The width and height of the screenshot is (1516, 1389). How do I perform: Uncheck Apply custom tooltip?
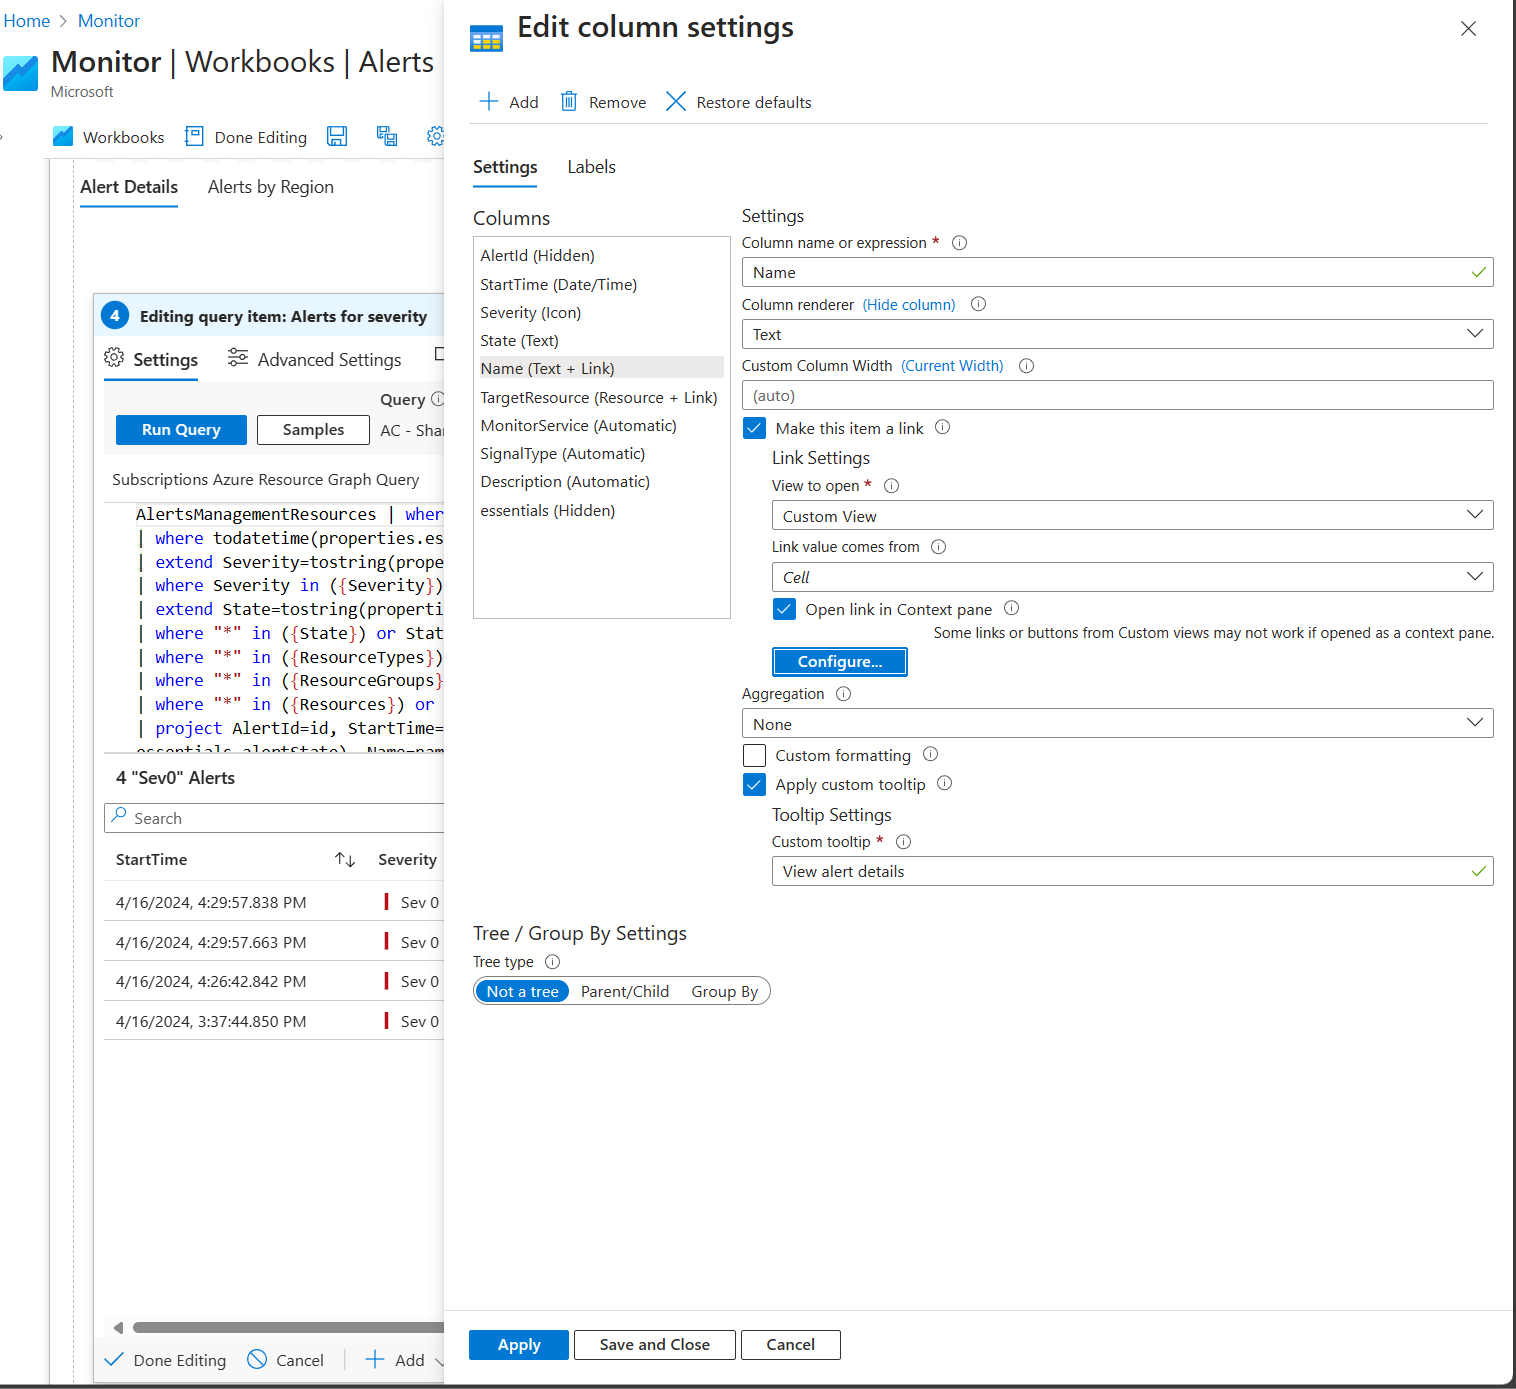tap(755, 785)
